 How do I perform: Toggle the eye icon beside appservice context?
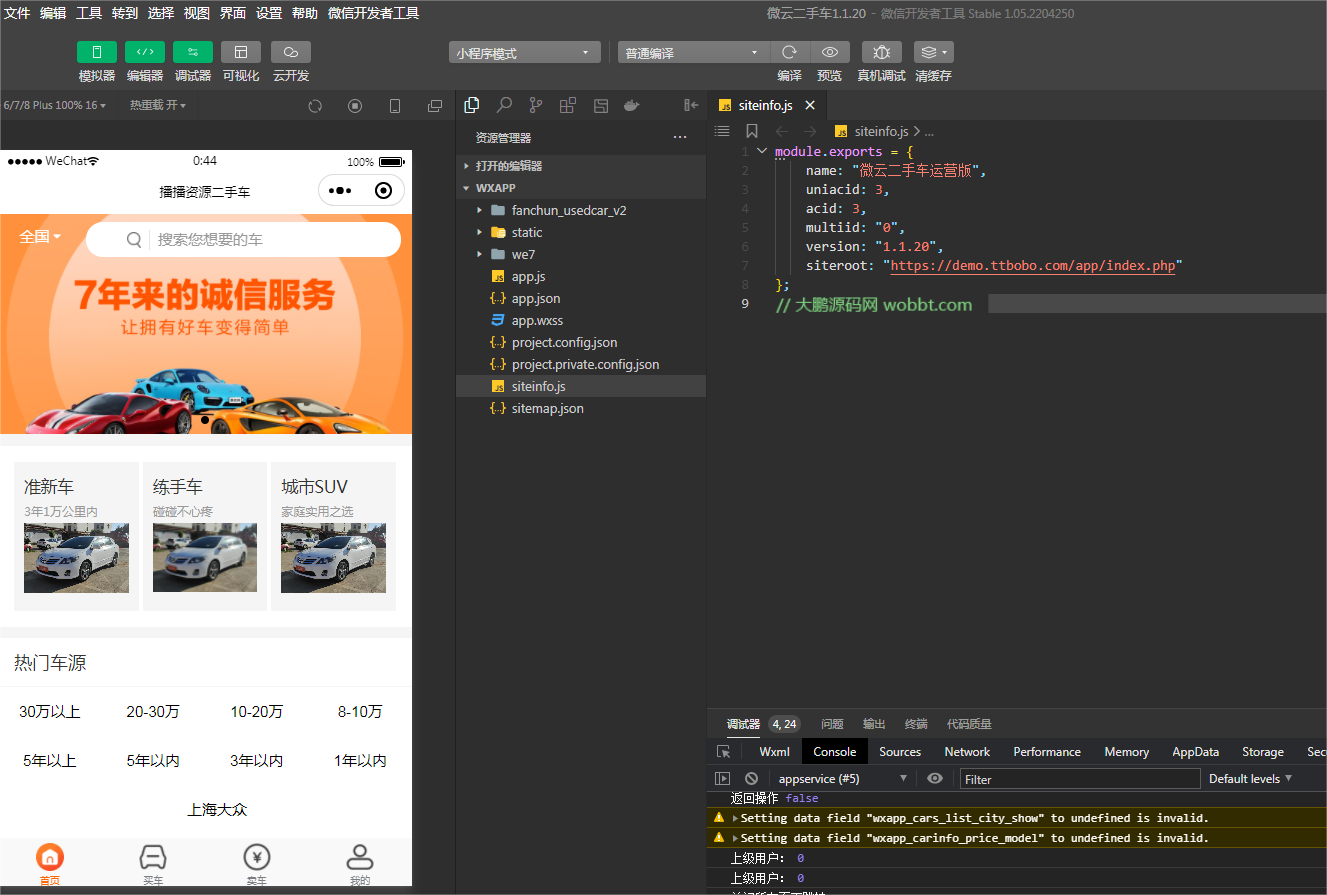(935, 778)
